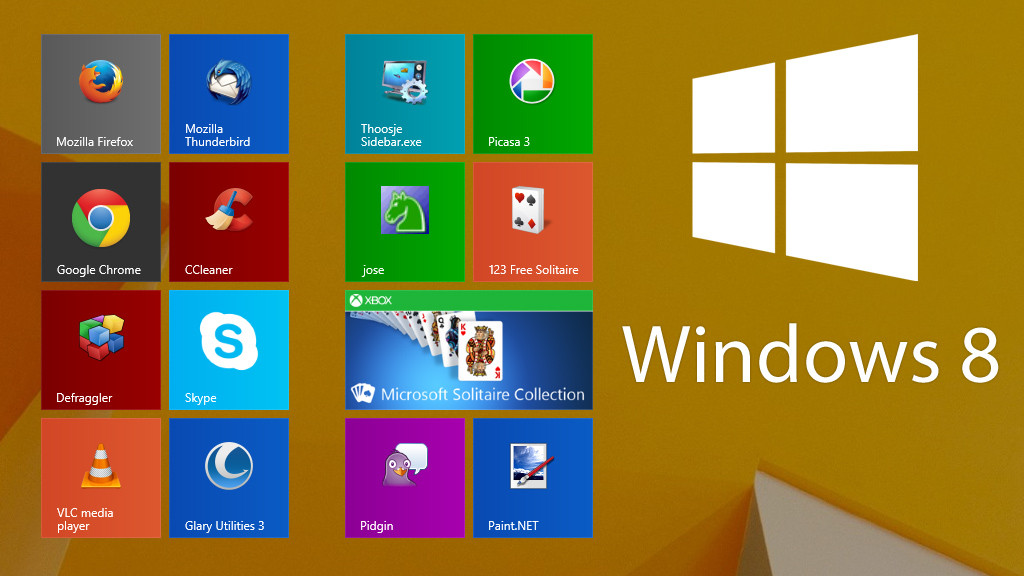Launch Paint.NET from its blue tile

coord(533,478)
